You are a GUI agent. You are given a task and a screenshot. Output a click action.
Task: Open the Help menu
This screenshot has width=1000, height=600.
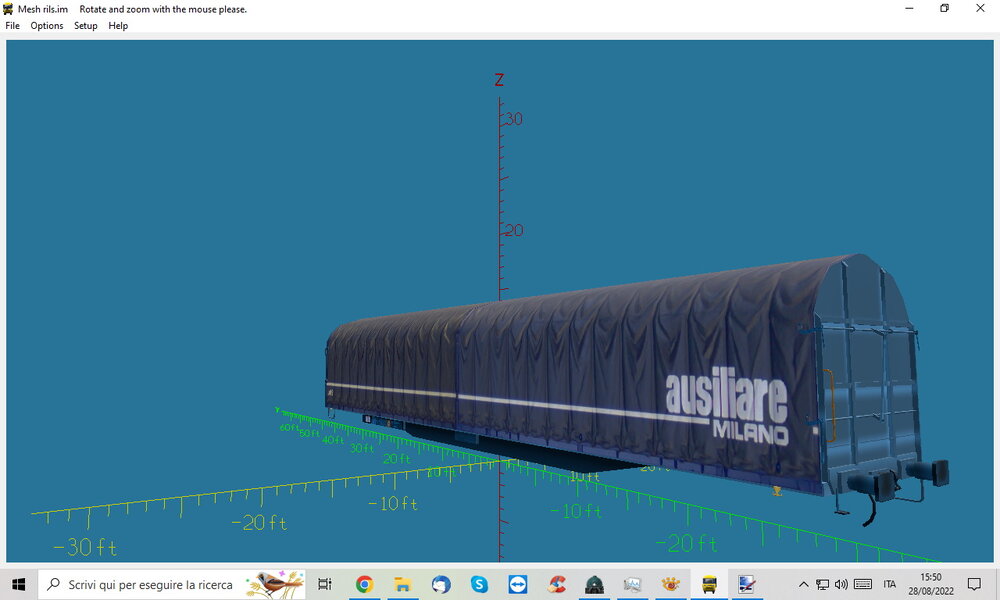click(x=118, y=26)
